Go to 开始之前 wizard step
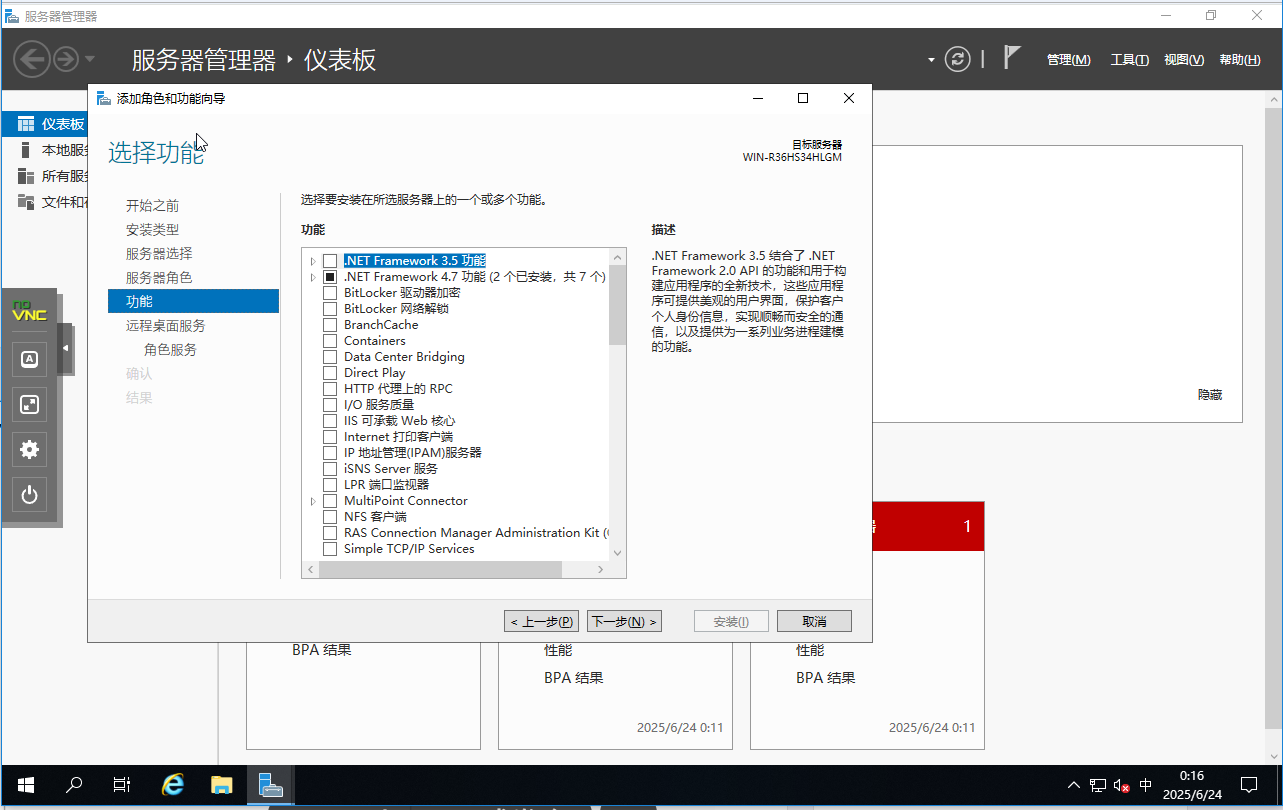1283x810 pixels. 152,205
